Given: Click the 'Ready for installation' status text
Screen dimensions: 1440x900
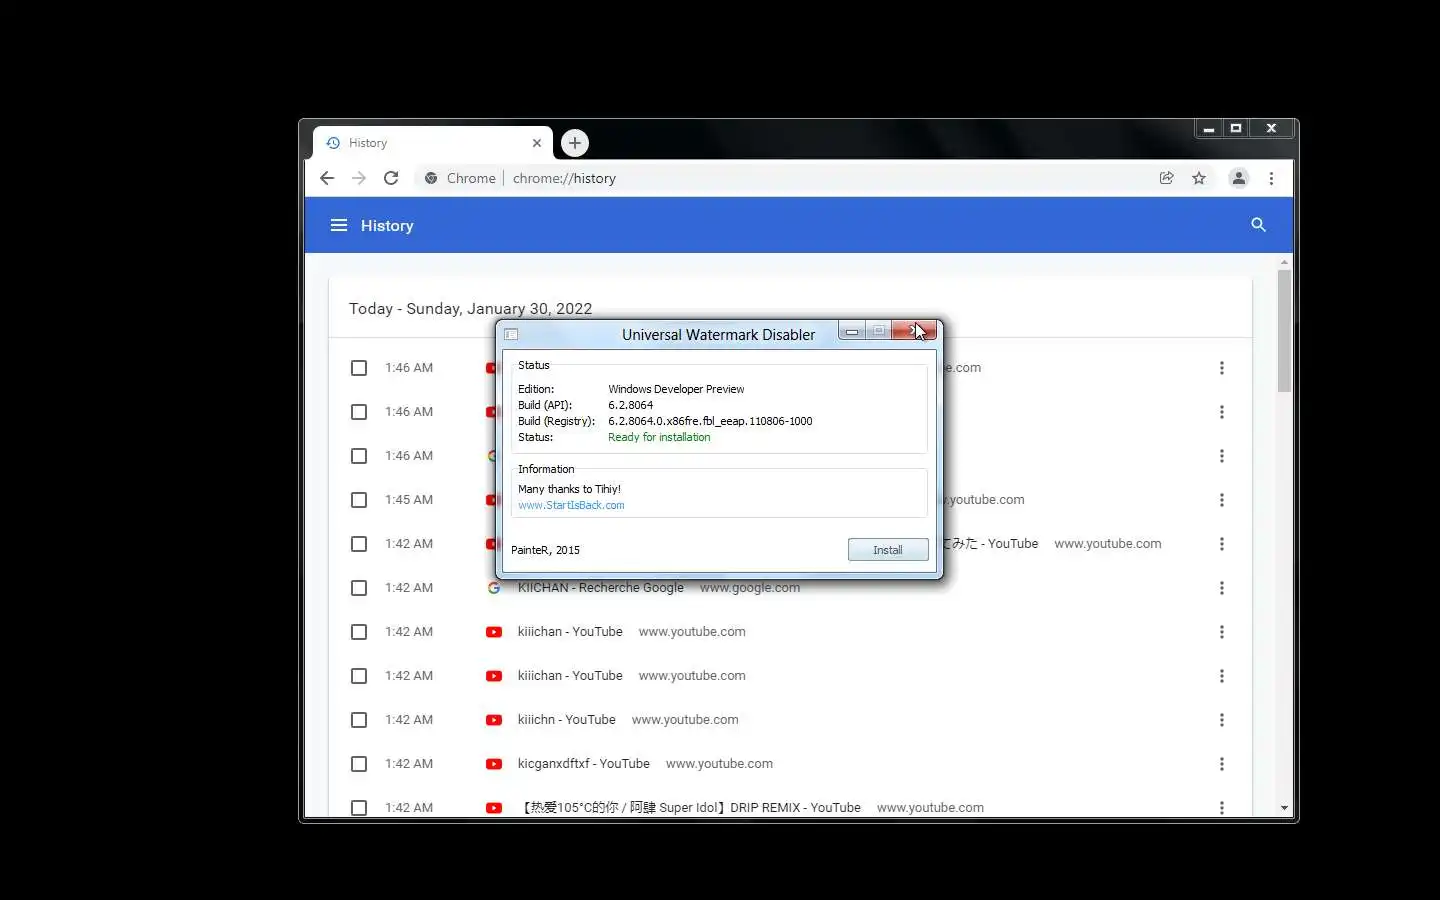Looking at the screenshot, I should (x=659, y=437).
